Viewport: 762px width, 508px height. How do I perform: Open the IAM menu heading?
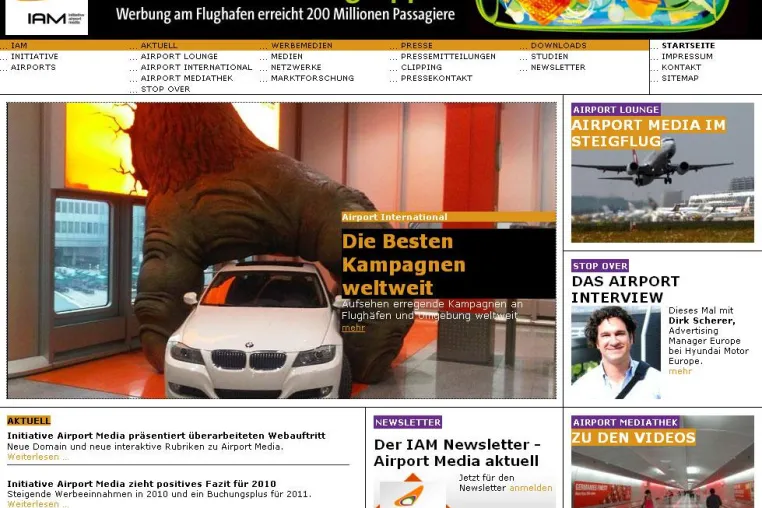(x=19, y=45)
